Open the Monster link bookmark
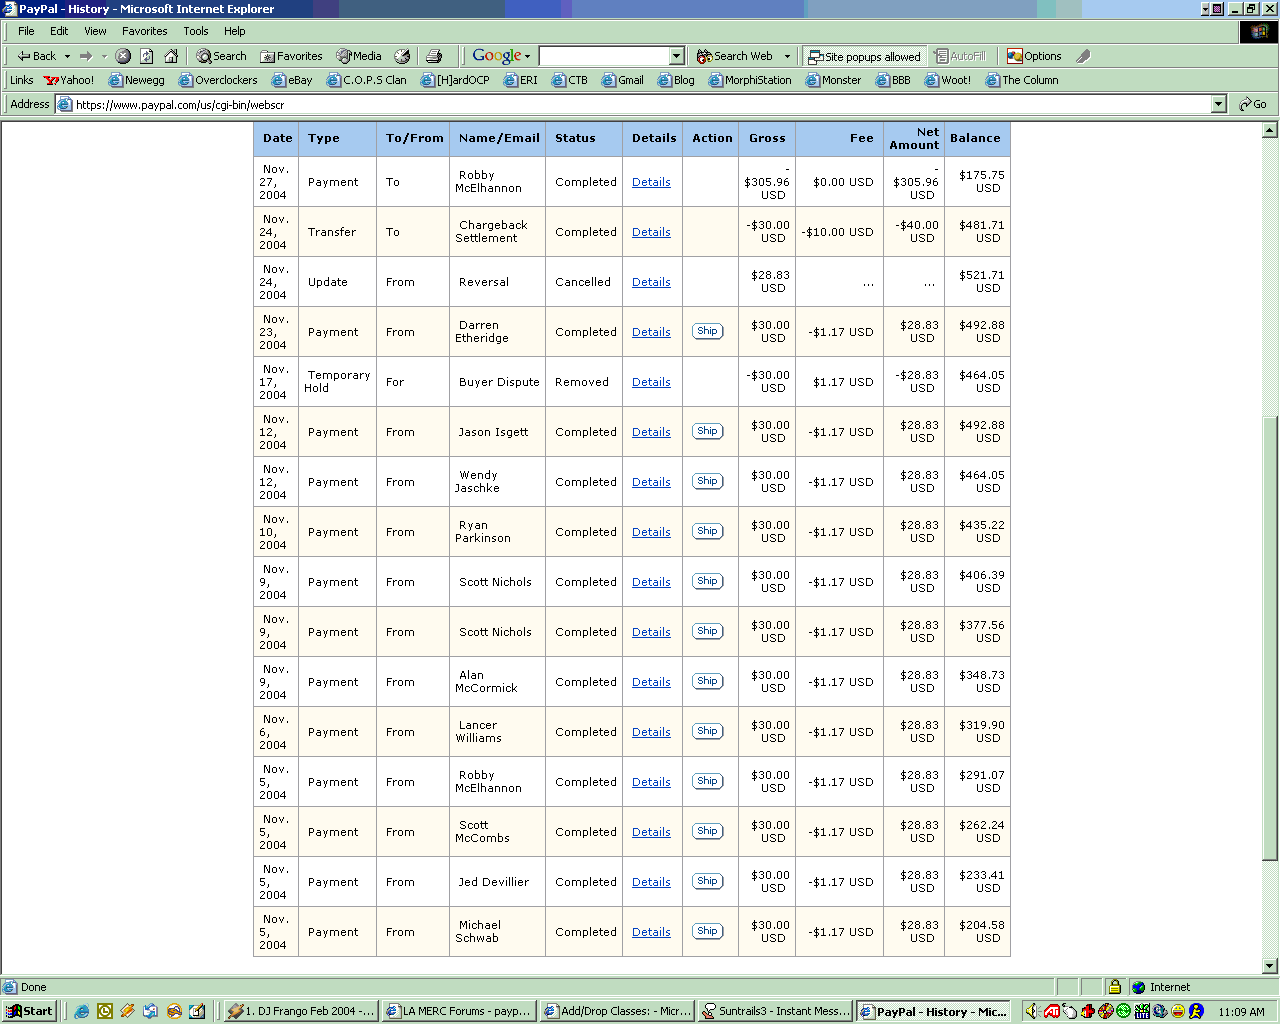Image resolution: width=1280 pixels, height=1024 pixels. pyautogui.click(x=833, y=80)
